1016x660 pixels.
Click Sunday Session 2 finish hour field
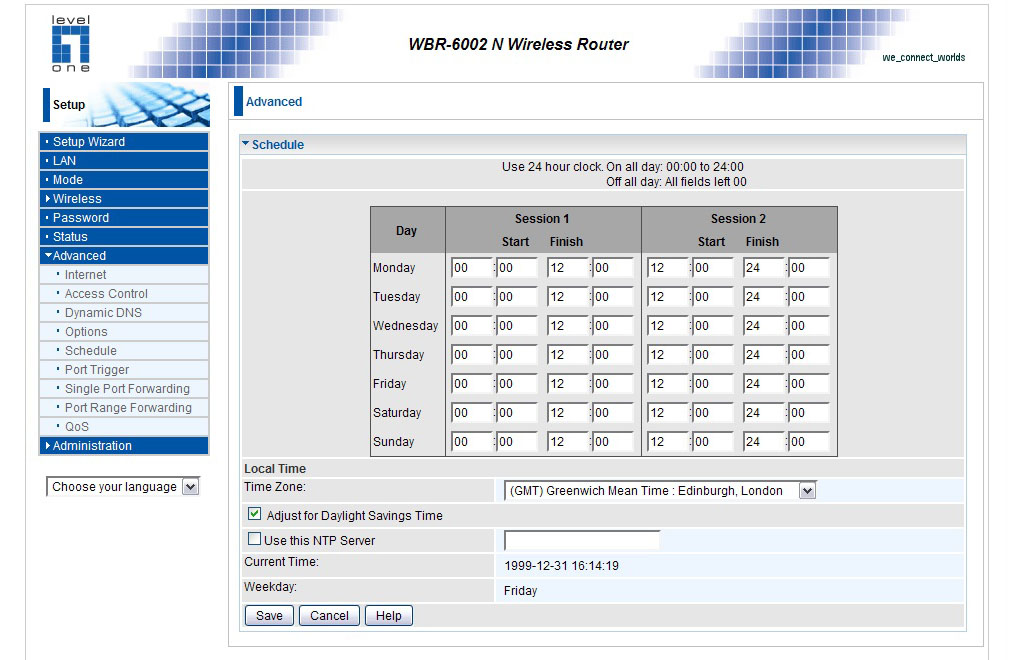point(764,442)
